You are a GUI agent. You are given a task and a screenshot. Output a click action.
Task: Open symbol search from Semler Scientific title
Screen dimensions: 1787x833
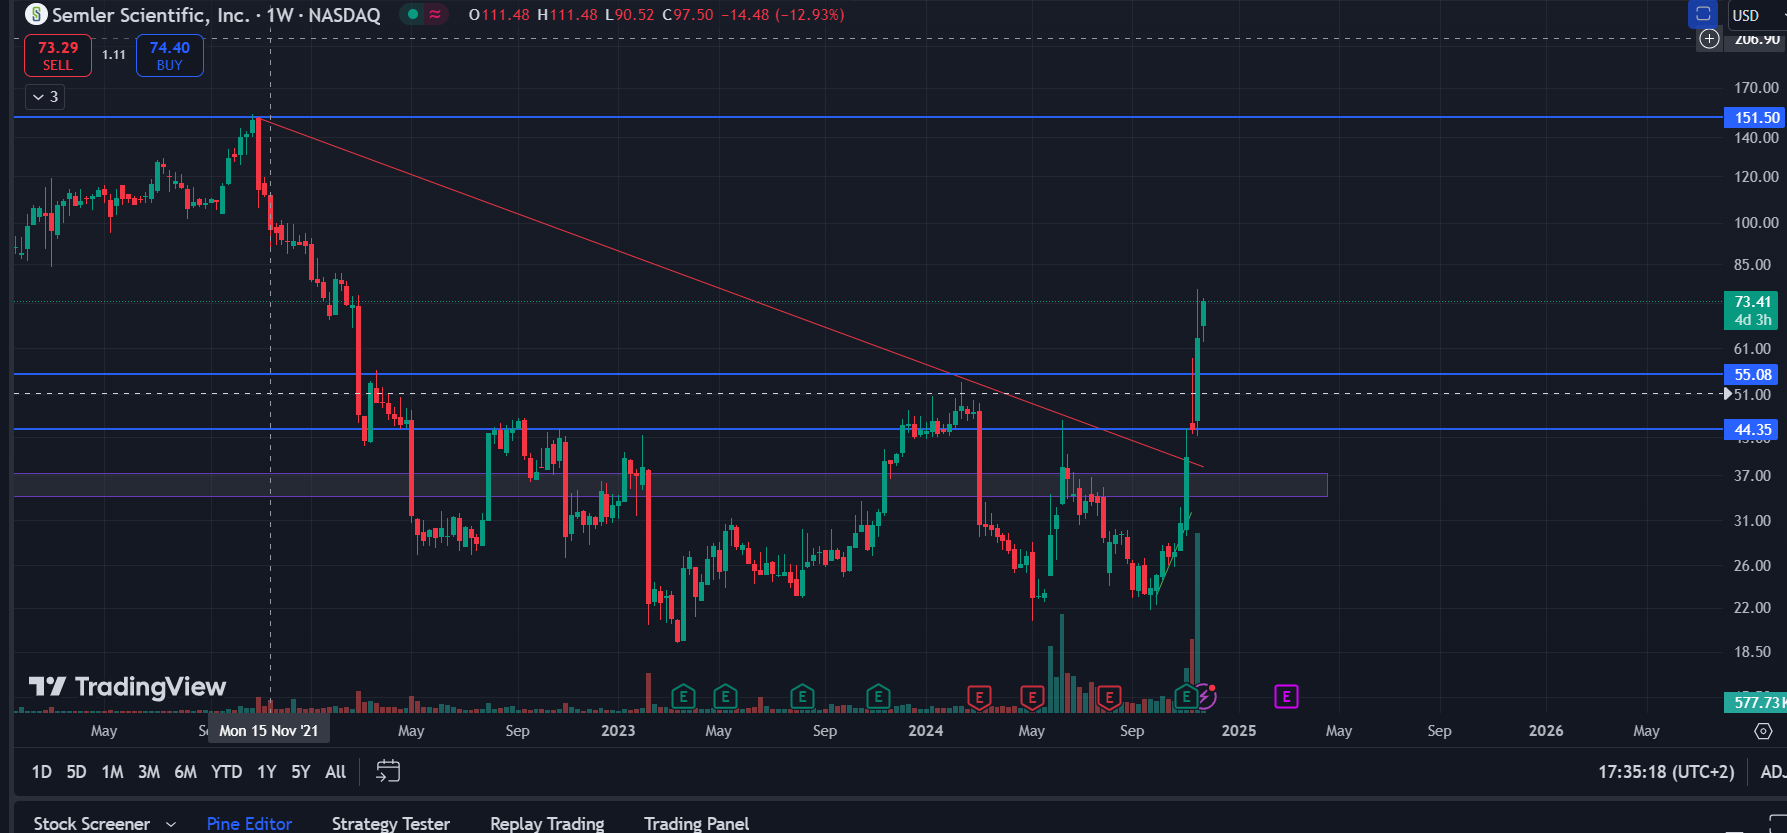pyautogui.click(x=216, y=15)
